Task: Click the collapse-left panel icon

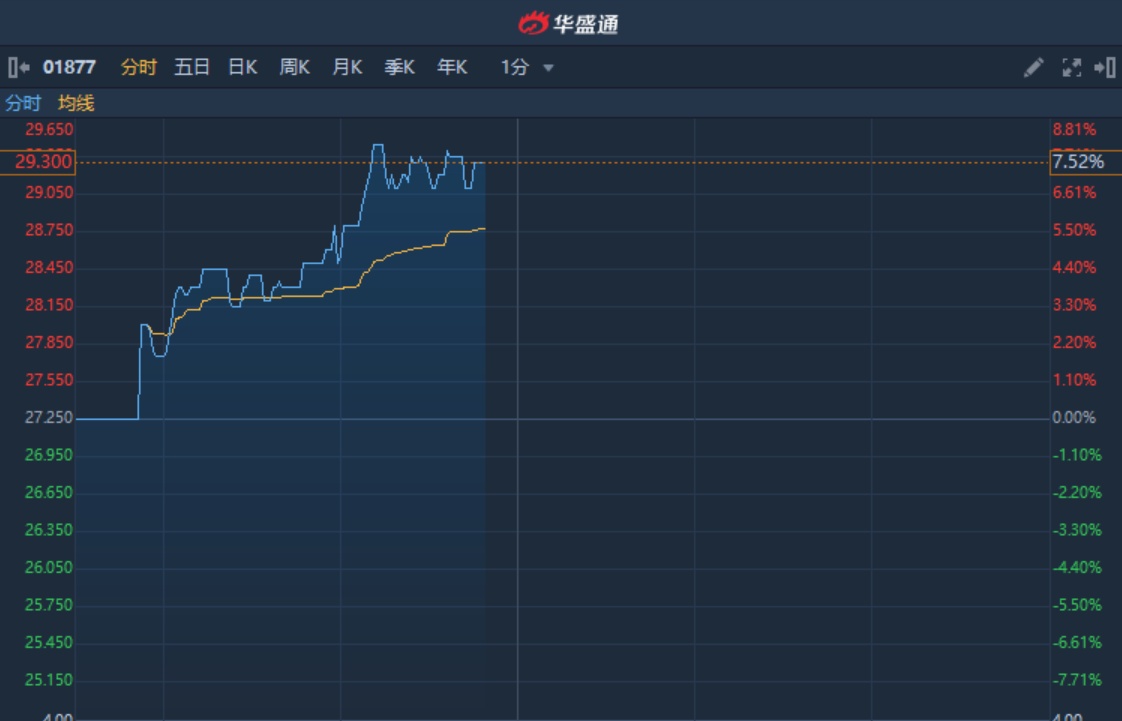Action: click(x=18, y=68)
